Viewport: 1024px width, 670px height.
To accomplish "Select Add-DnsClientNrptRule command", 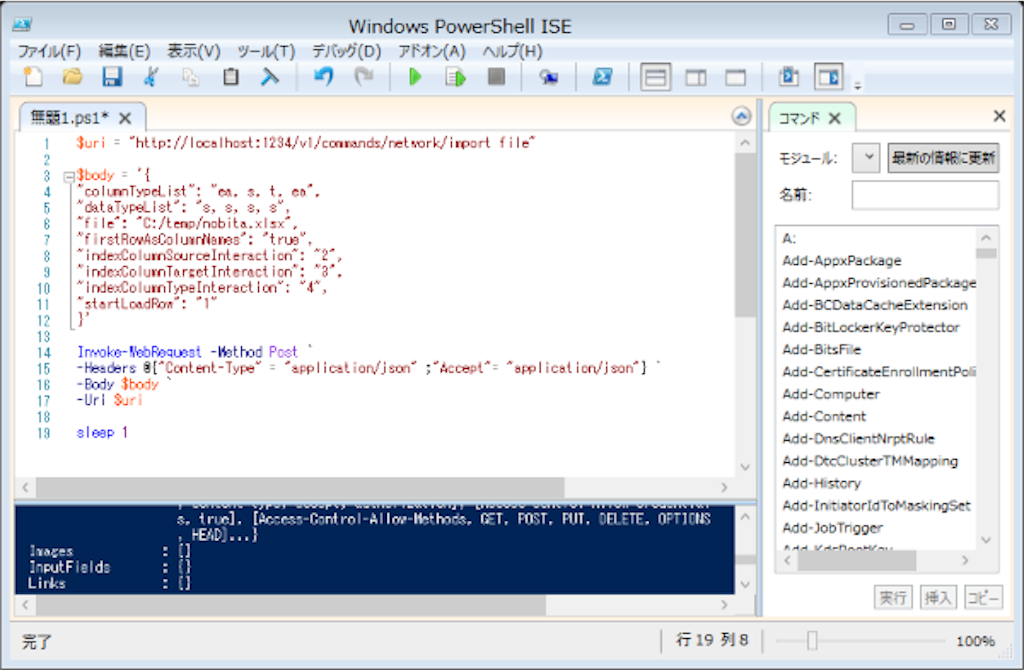I will [858, 438].
